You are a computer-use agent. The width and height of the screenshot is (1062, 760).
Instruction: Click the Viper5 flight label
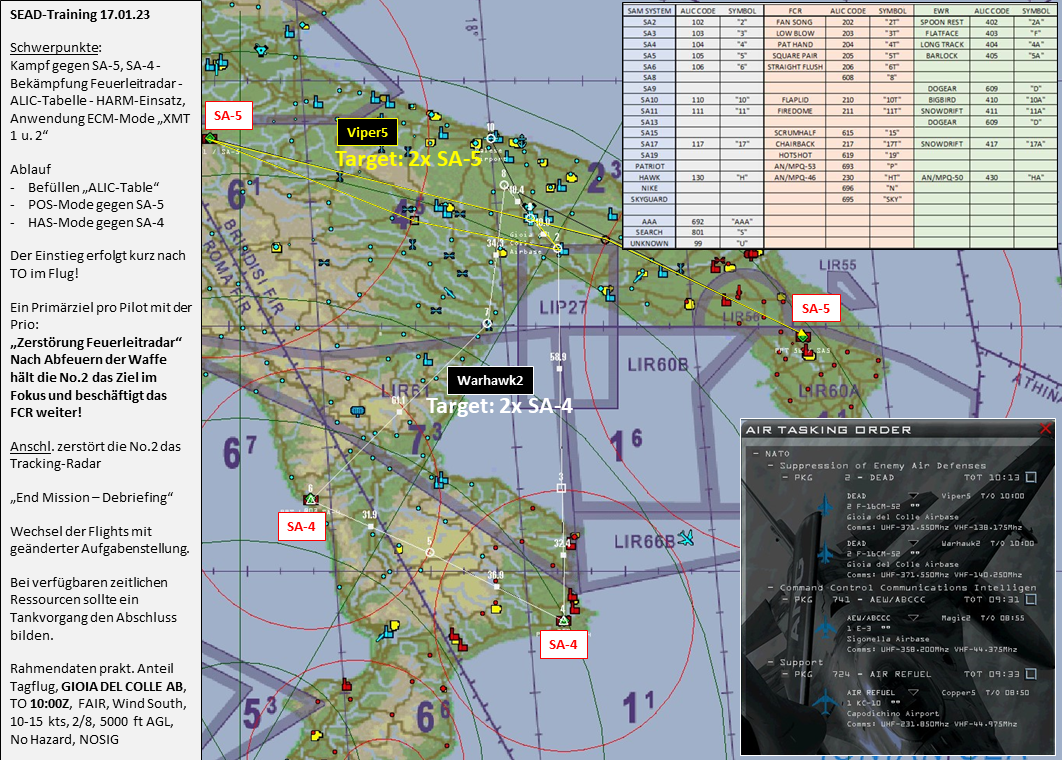click(x=367, y=132)
